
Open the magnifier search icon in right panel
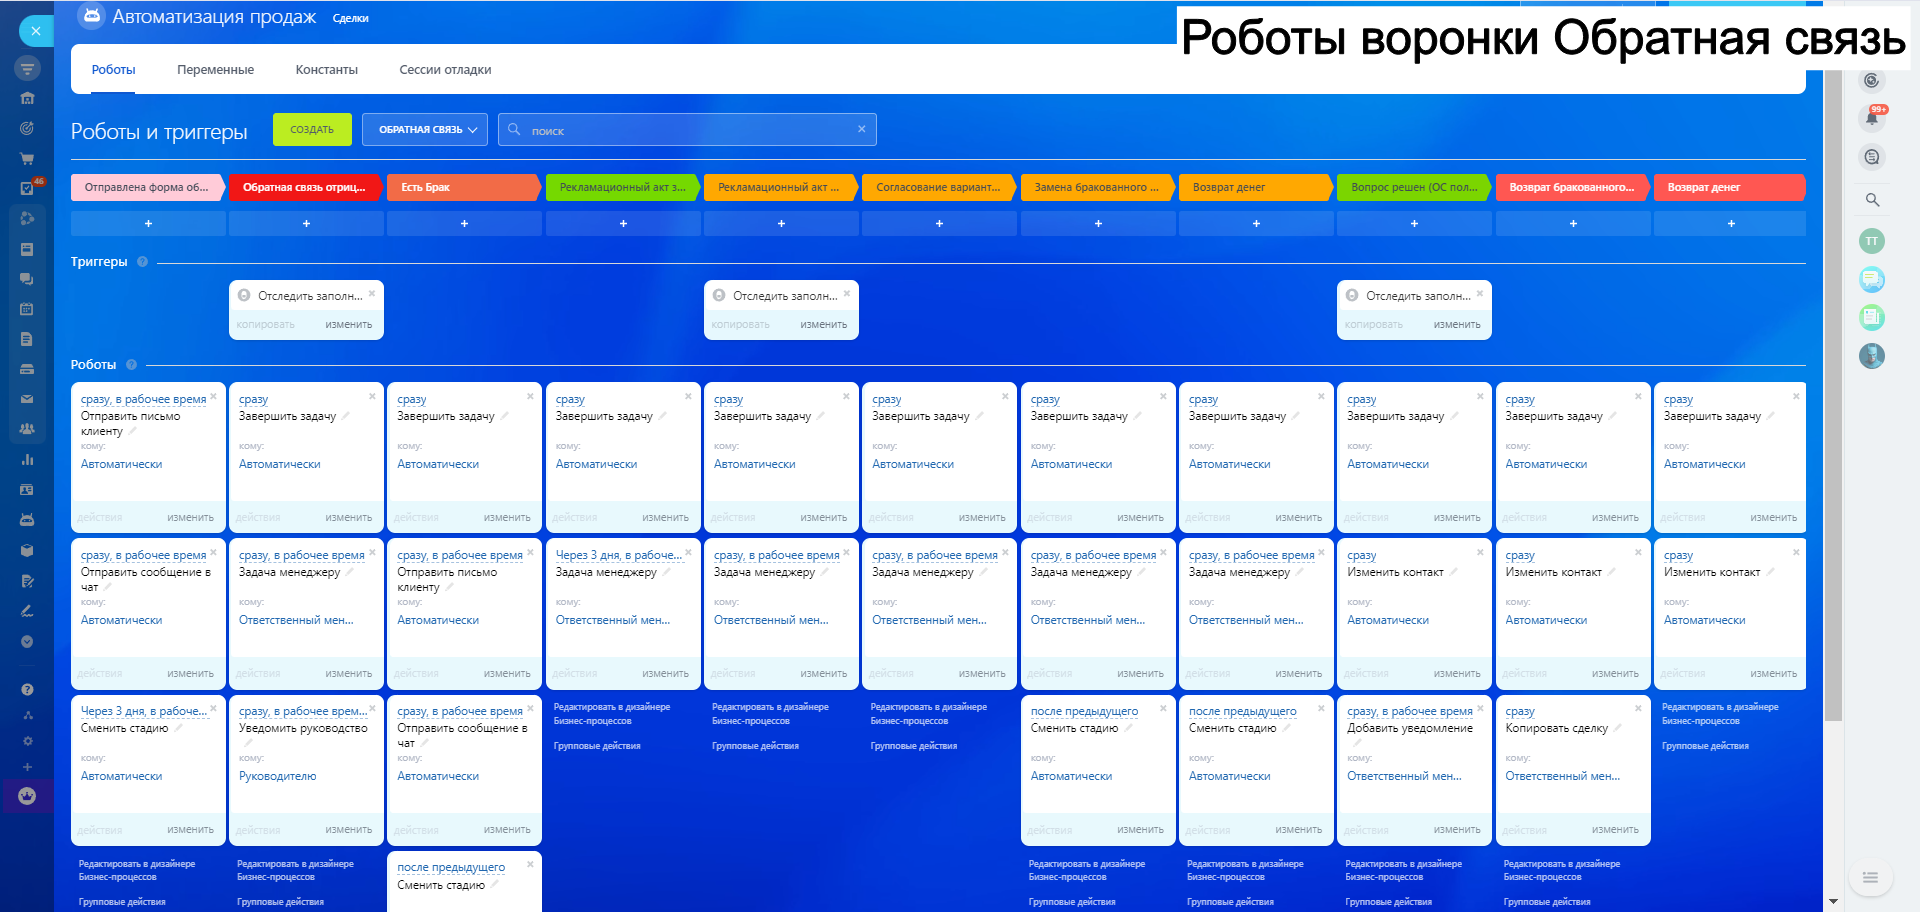pos(1872,200)
